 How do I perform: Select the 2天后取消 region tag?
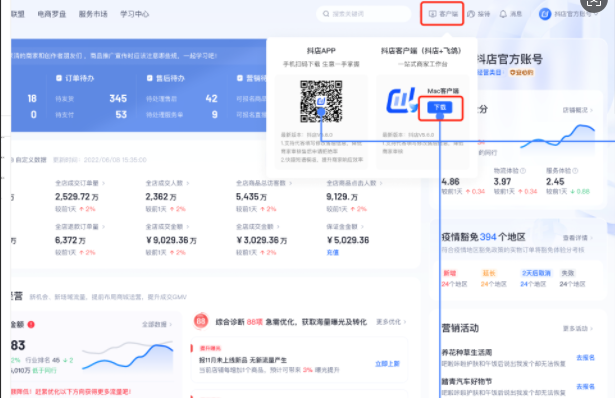click(536, 273)
